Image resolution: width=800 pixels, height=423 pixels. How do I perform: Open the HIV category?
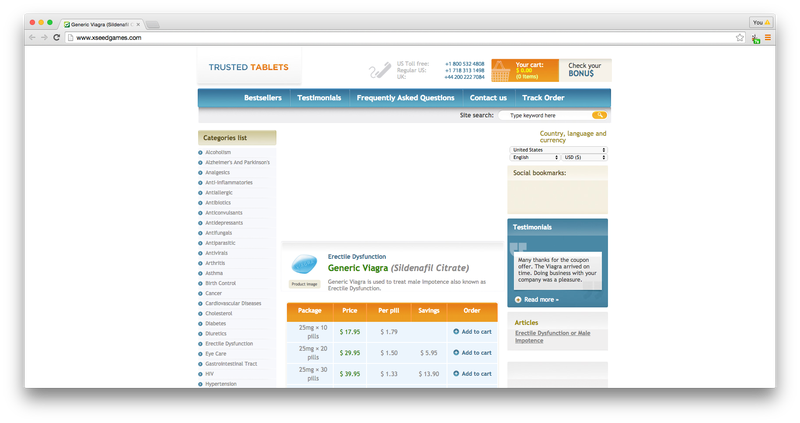click(210, 374)
